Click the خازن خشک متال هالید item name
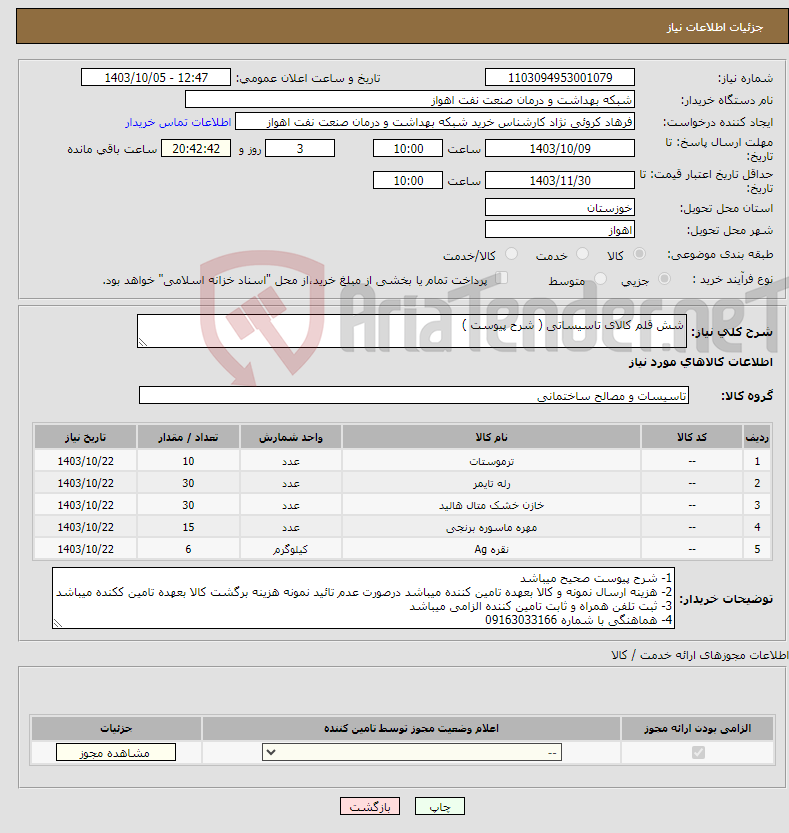 click(x=491, y=505)
